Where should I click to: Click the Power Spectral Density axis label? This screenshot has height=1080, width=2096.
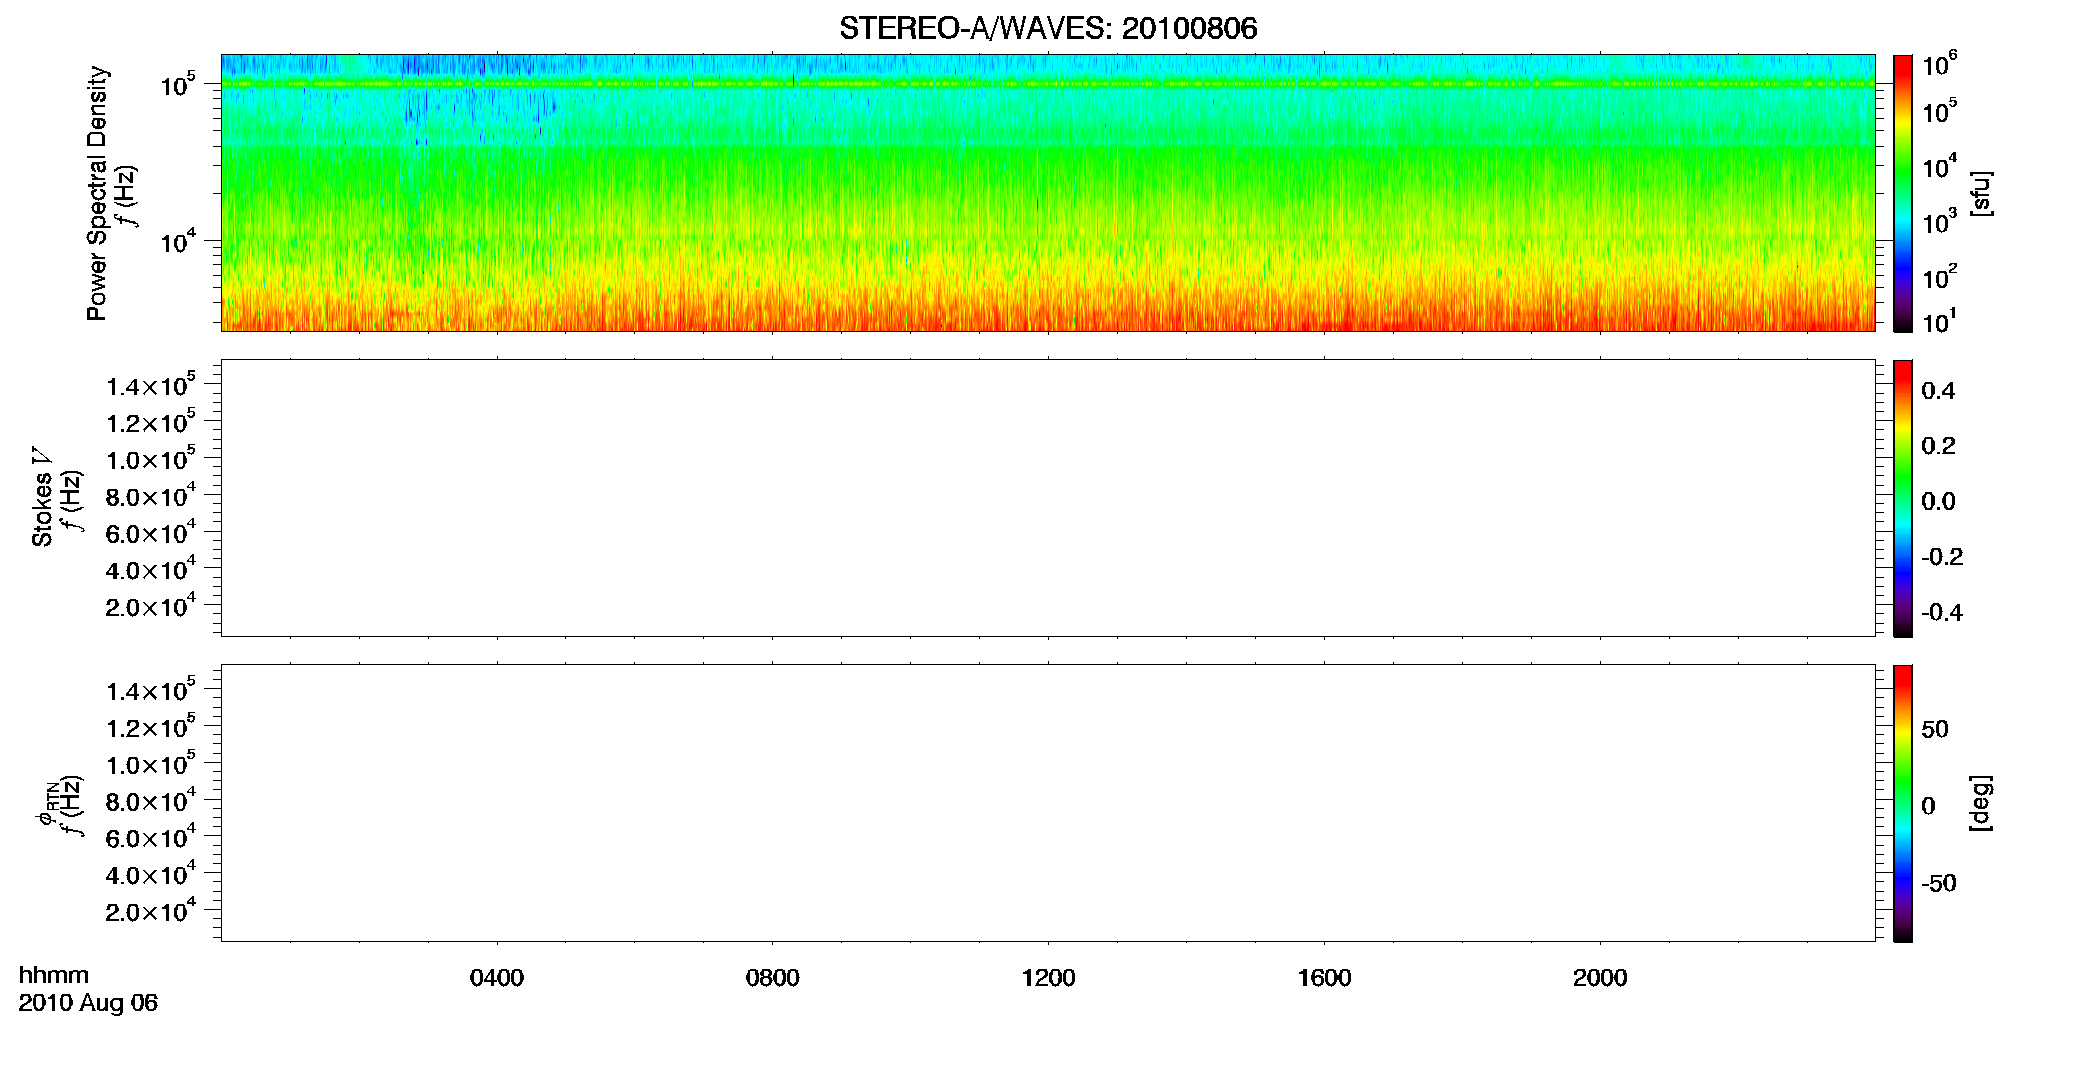96,193
